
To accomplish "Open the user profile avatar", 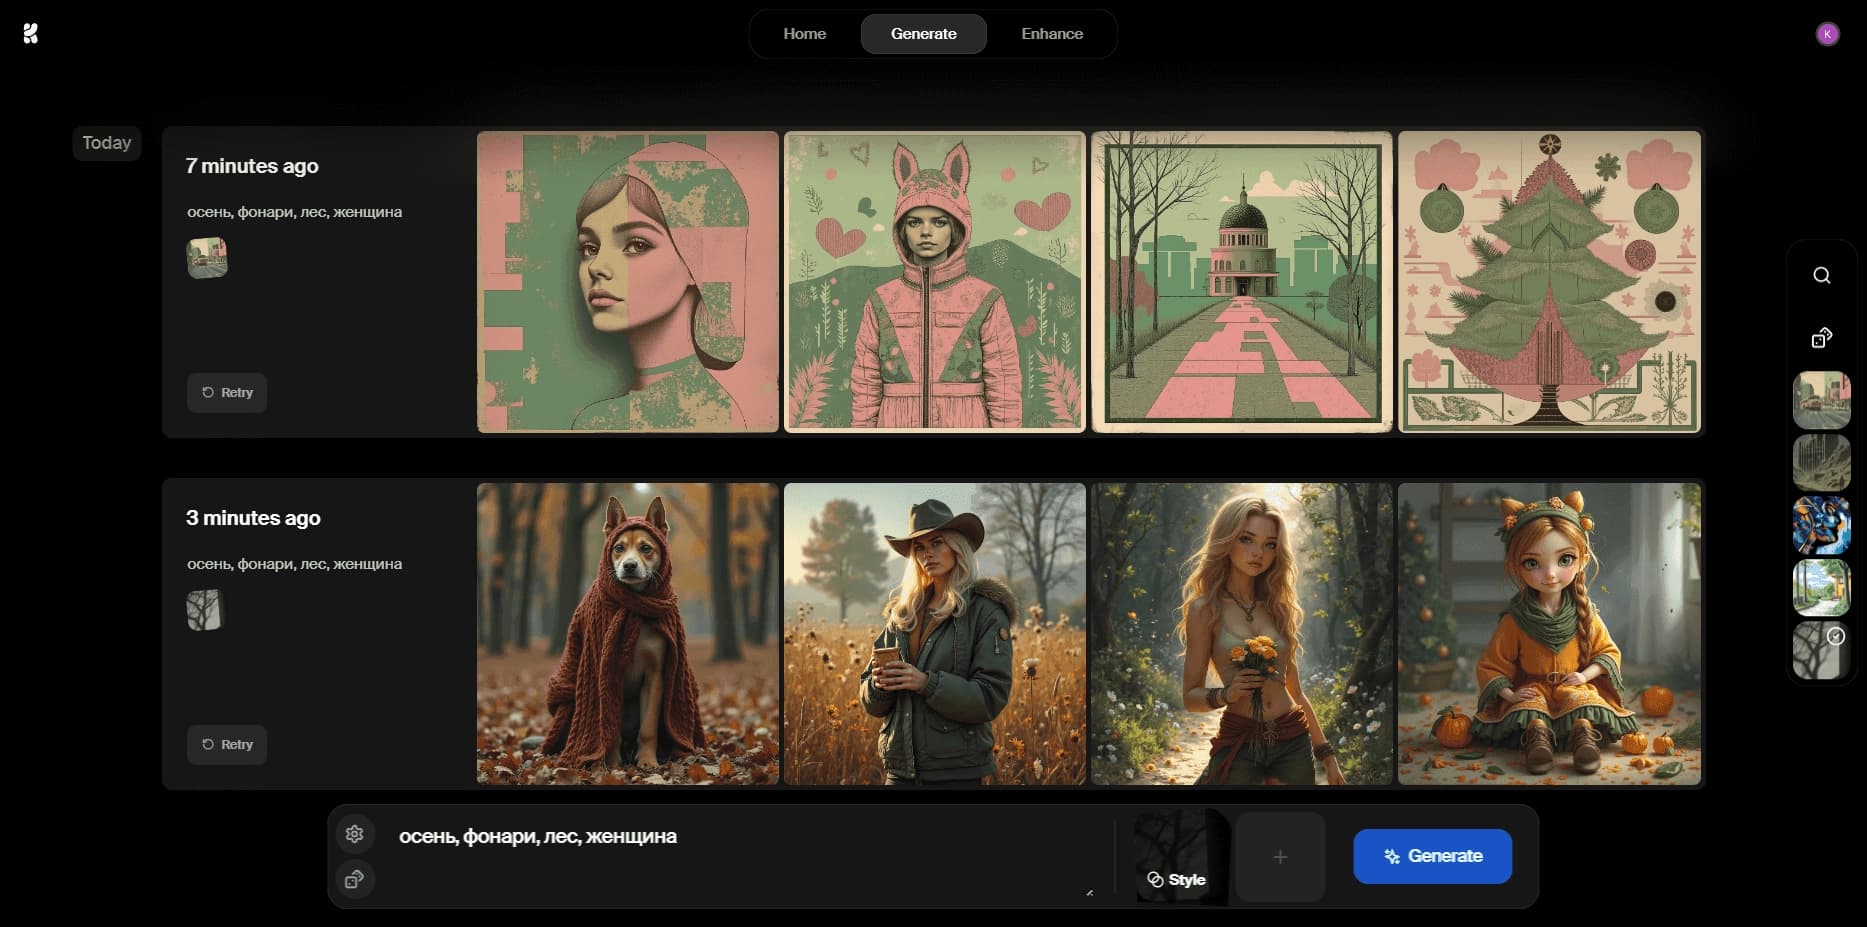I will click(x=1827, y=34).
